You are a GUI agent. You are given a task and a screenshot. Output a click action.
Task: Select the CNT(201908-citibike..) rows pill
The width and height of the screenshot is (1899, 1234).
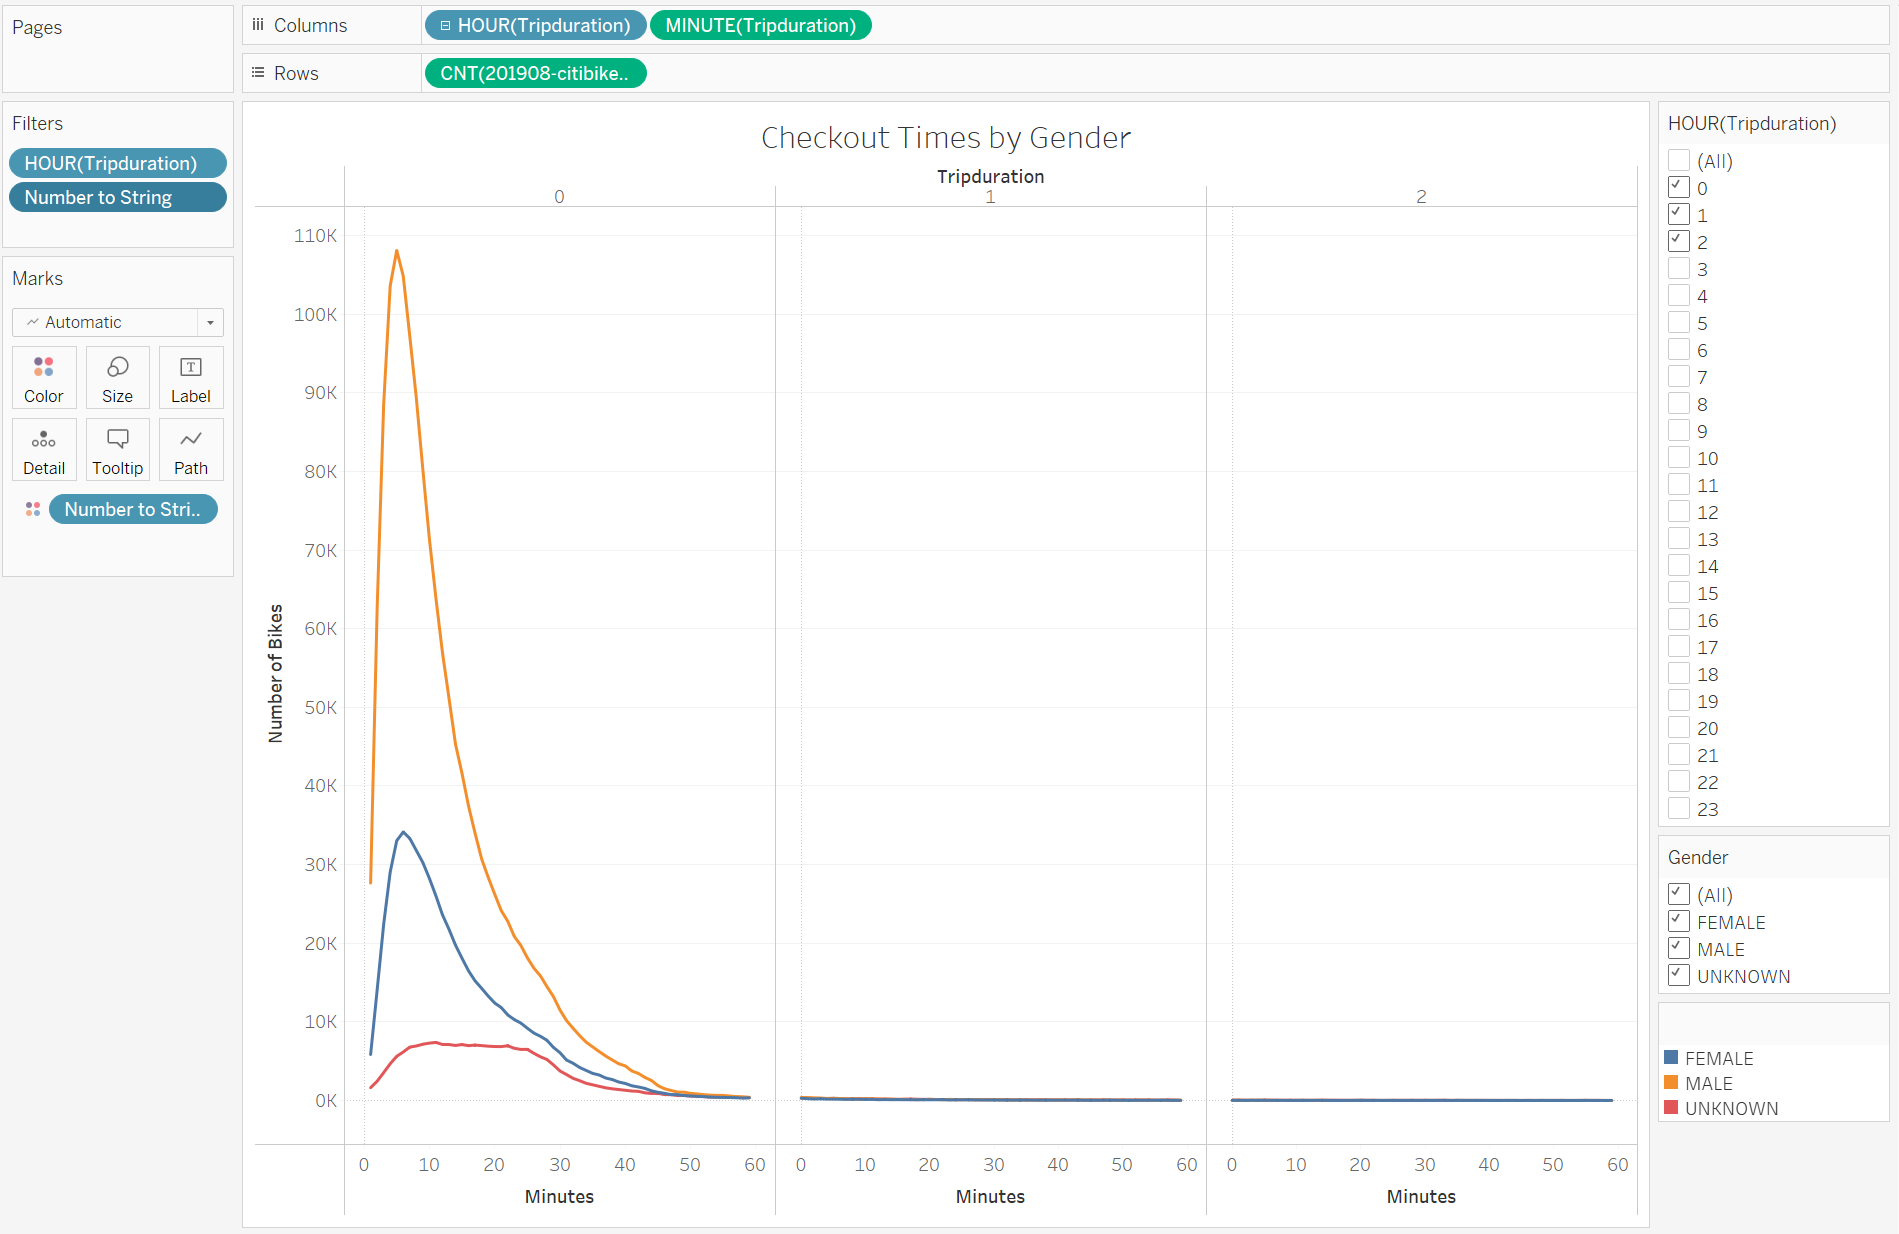pos(535,73)
